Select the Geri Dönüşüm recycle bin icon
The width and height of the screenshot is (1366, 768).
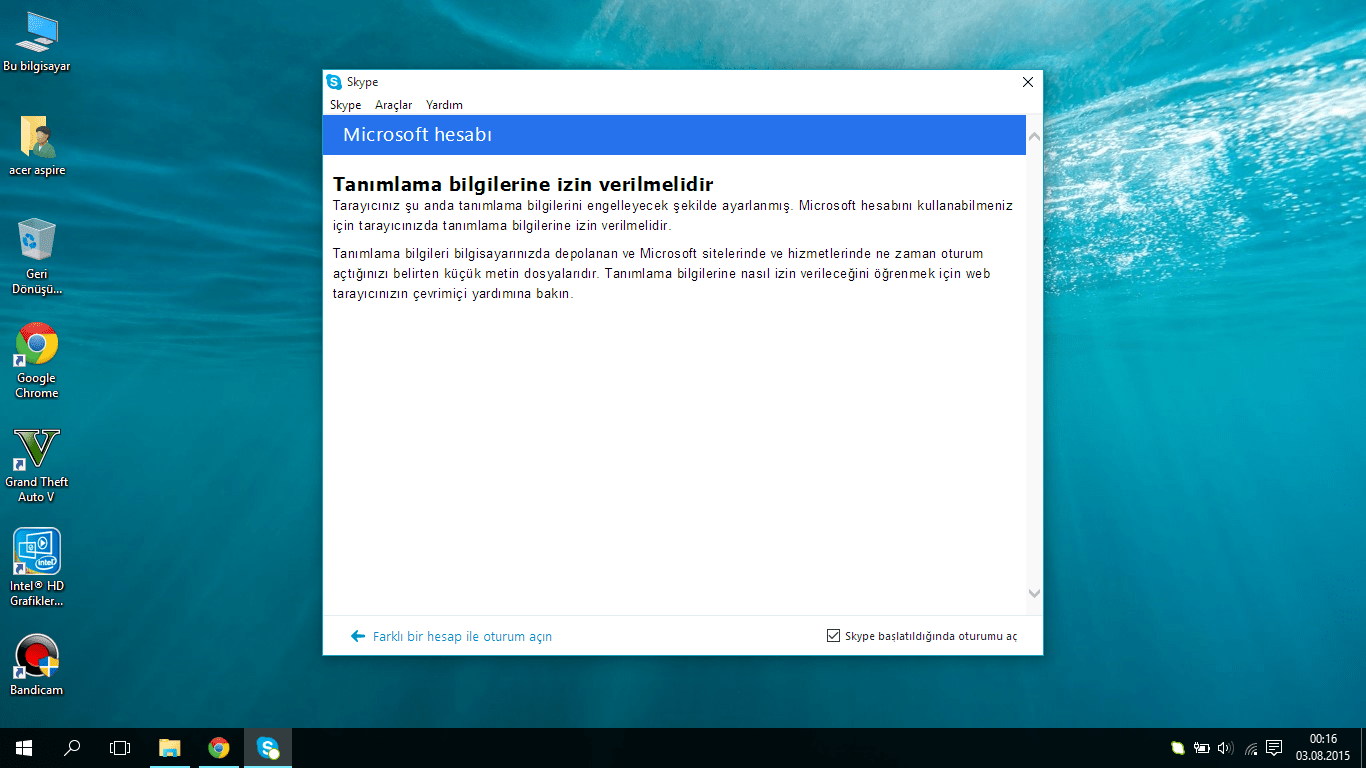pyautogui.click(x=37, y=257)
